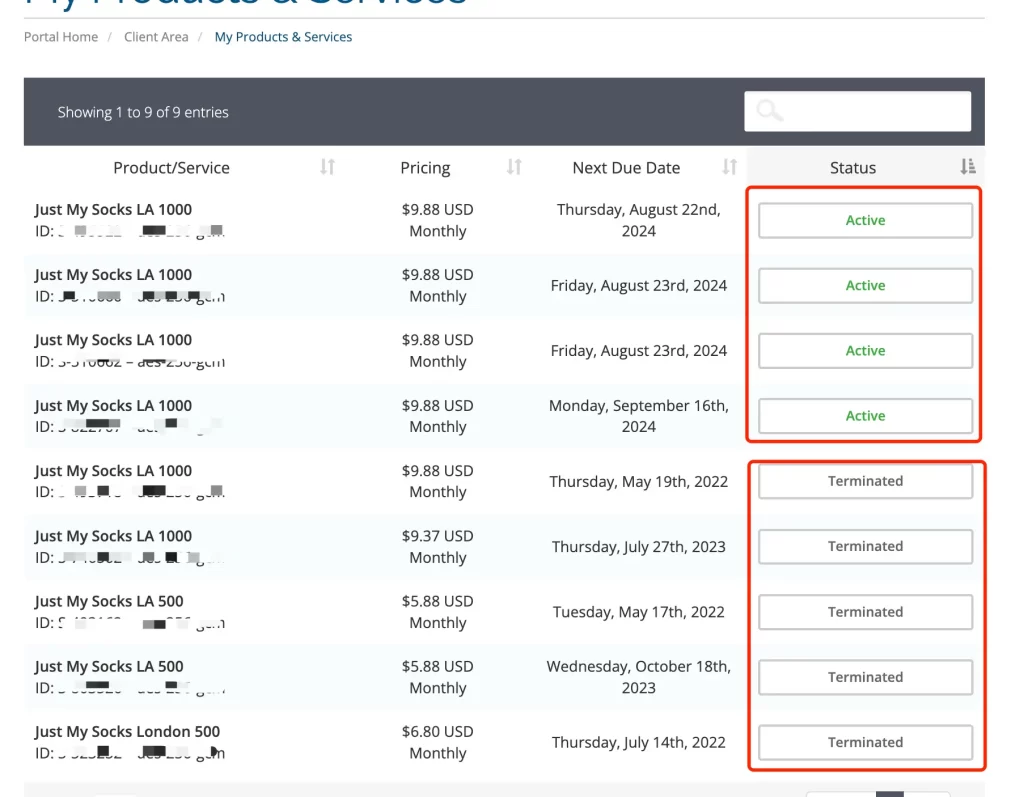Go to Portal Home breadcrumb
The height and width of the screenshot is (797, 1024).
pos(61,37)
